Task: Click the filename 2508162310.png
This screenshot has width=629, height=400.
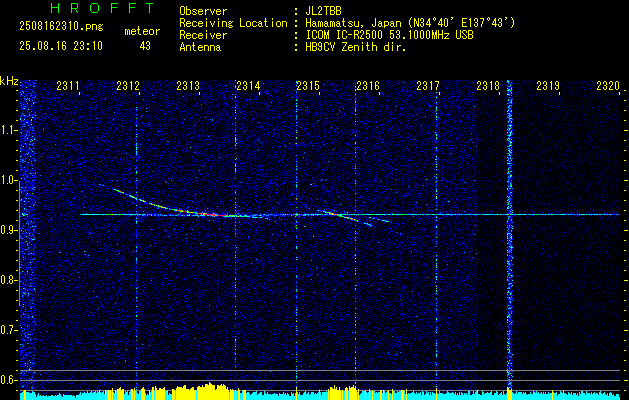Action: pyautogui.click(x=61, y=27)
